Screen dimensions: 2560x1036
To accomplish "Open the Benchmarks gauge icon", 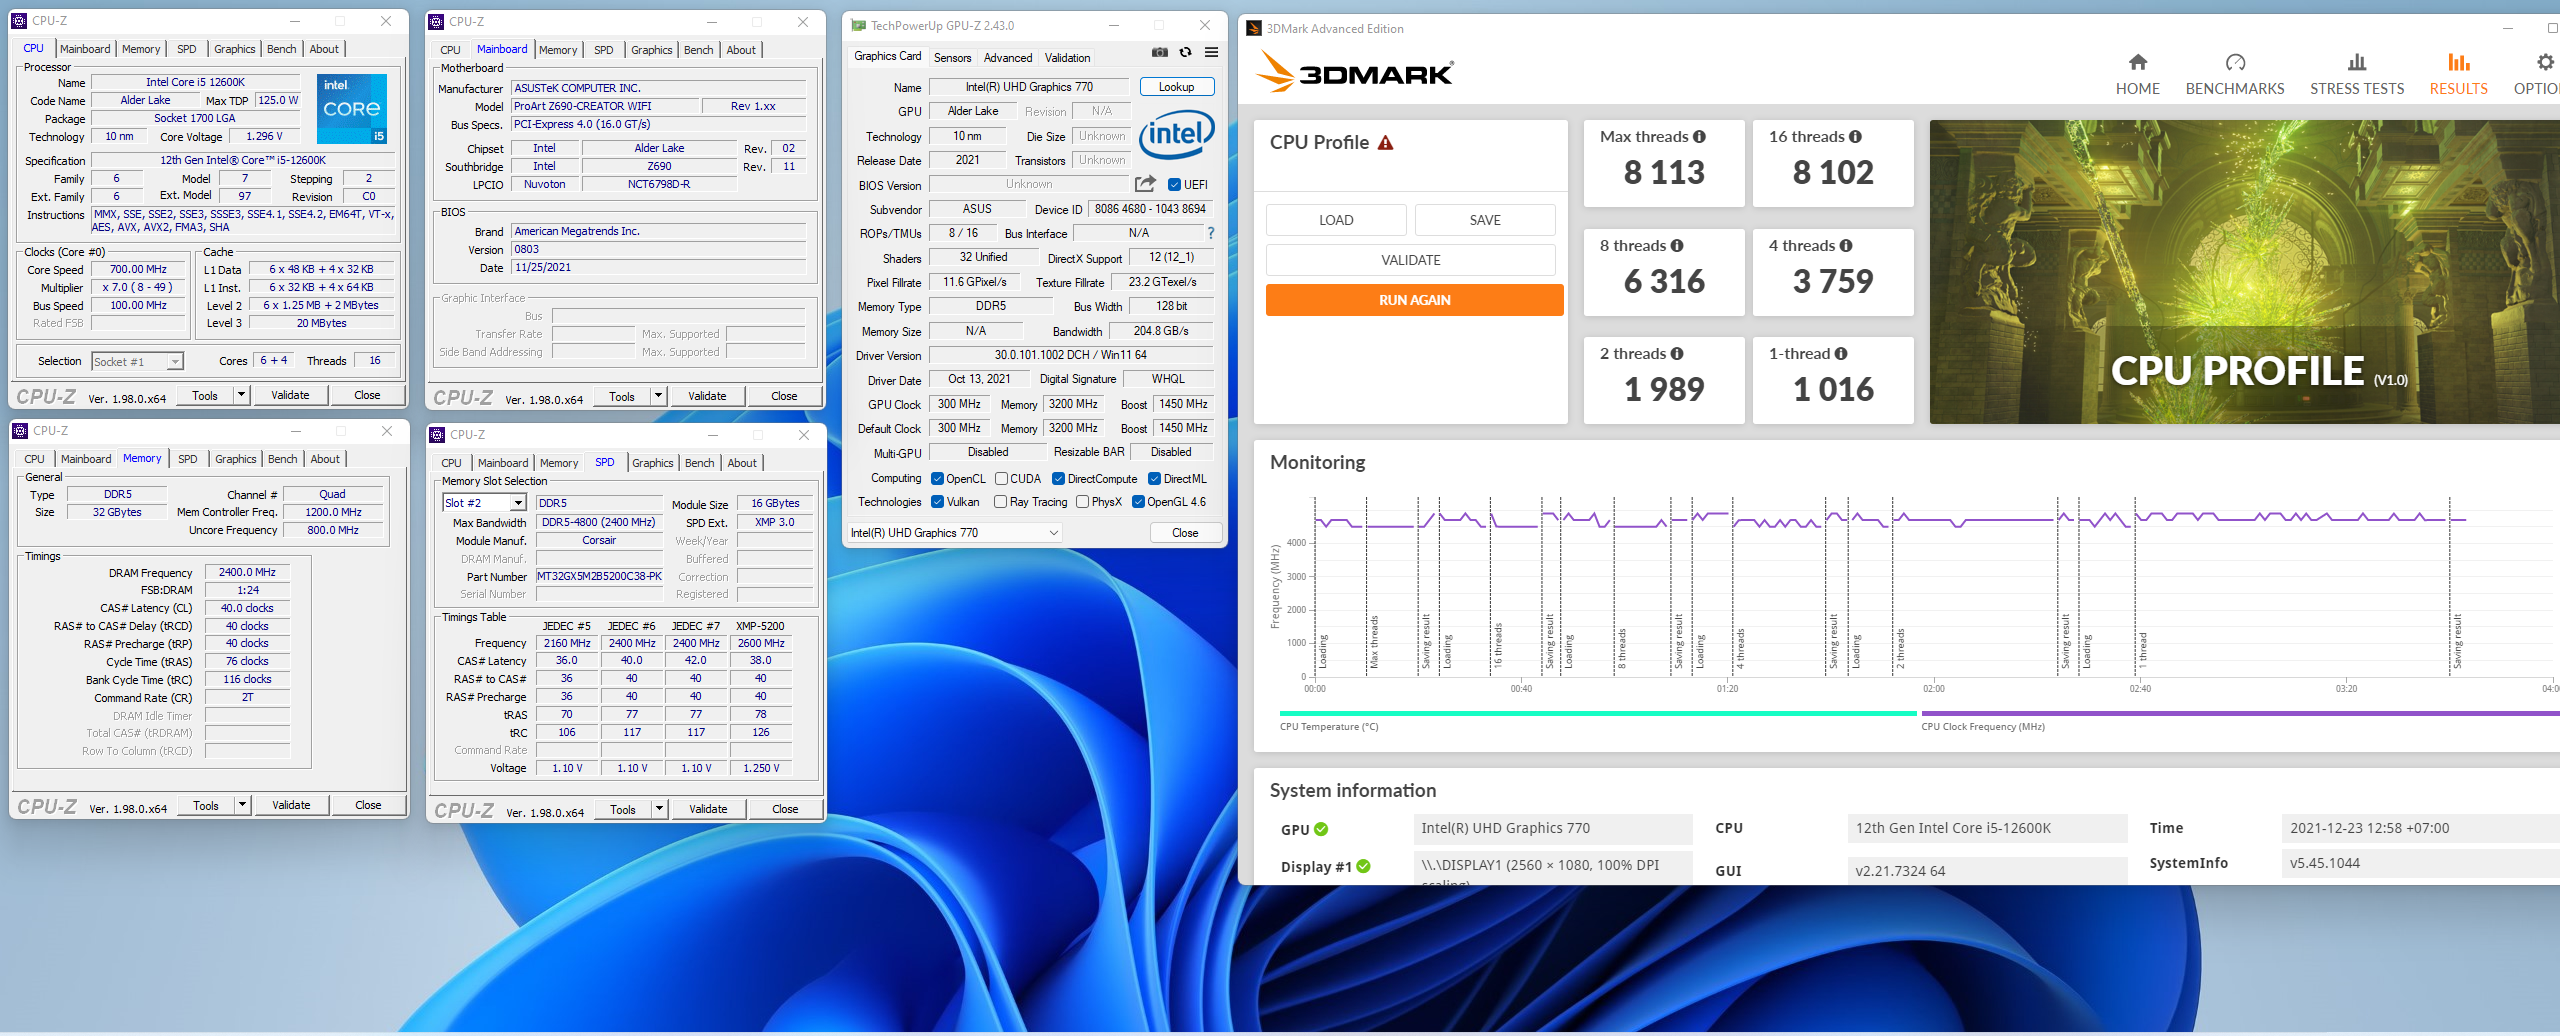I will click(x=2235, y=63).
